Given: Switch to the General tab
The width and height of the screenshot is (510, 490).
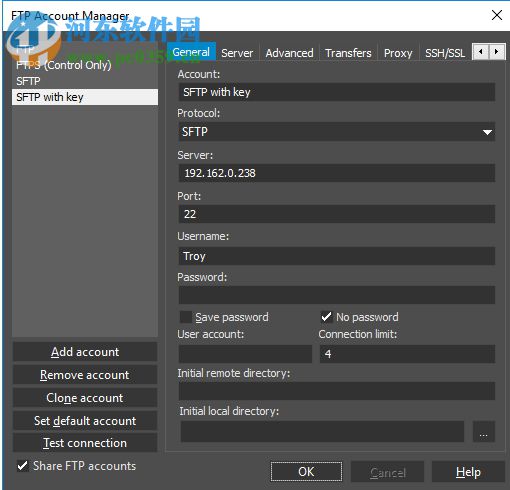Looking at the screenshot, I should [x=191, y=52].
